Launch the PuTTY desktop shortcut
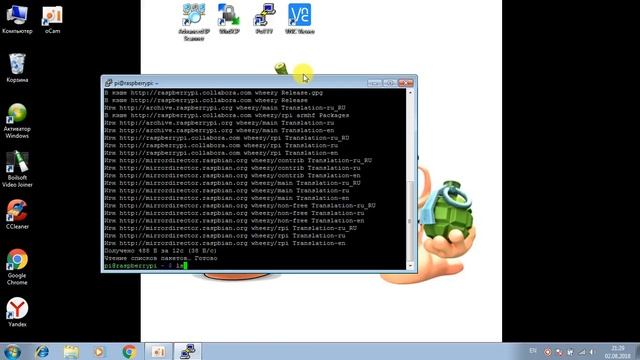This screenshot has width=640, height=360. 264,19
